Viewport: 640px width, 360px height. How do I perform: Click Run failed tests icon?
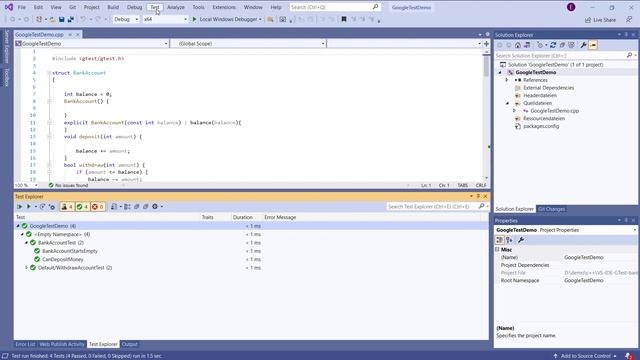52,207
